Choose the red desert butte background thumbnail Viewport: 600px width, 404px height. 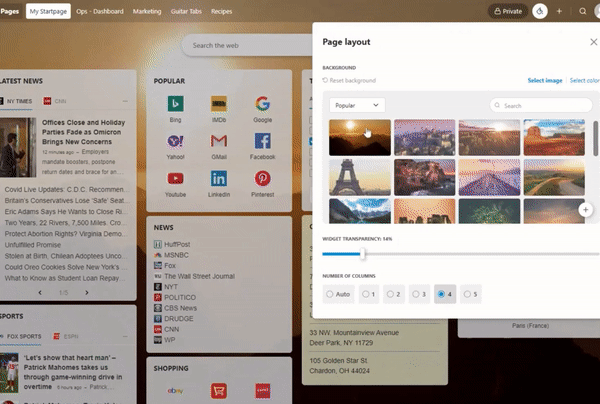pos(554,137)
